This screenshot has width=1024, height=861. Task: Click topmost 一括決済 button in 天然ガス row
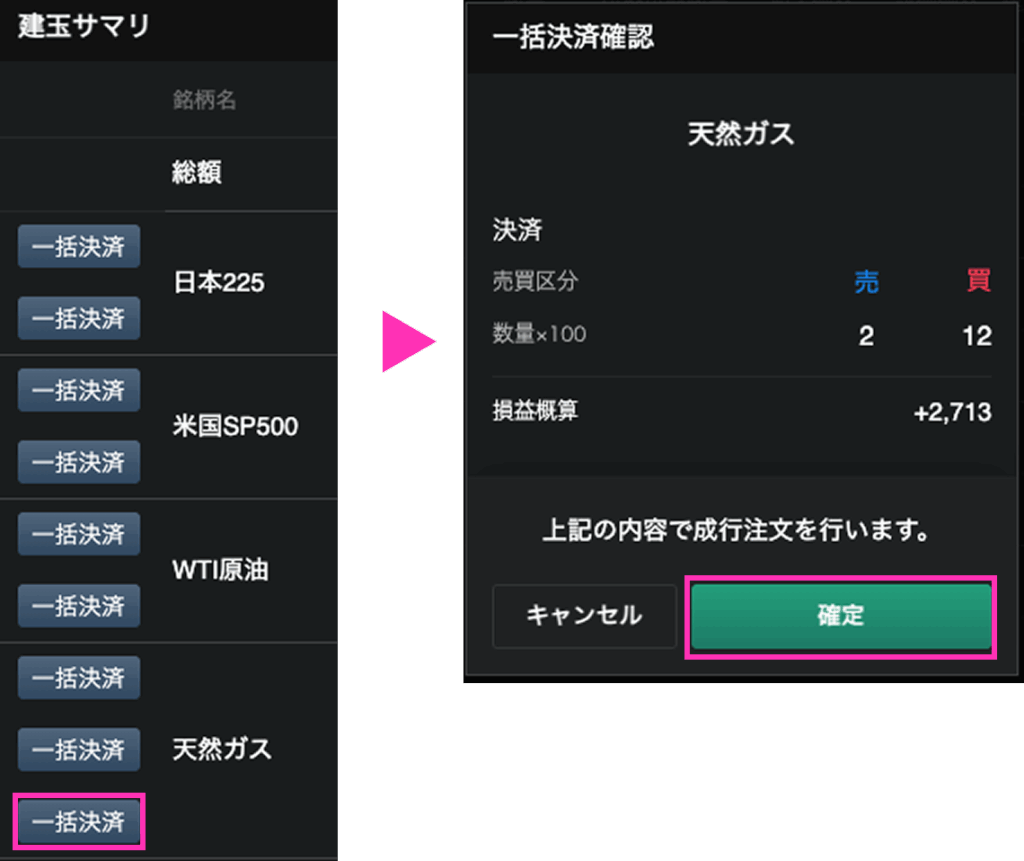(x=78, y=678)
